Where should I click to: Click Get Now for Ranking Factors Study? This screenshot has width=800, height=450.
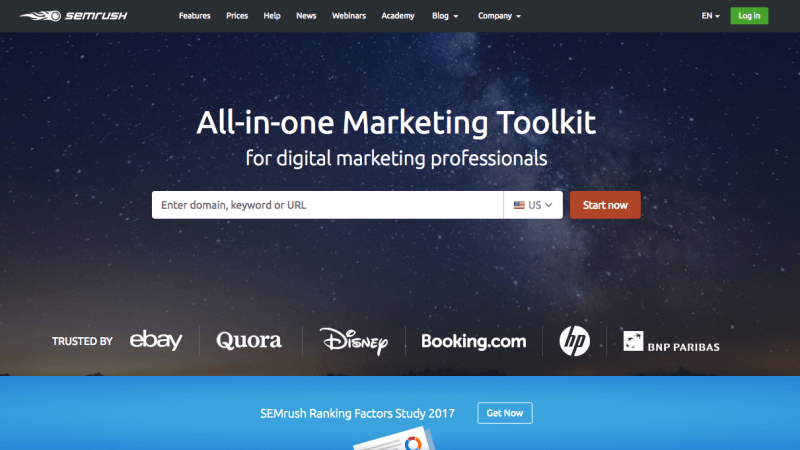click(505, 413)
